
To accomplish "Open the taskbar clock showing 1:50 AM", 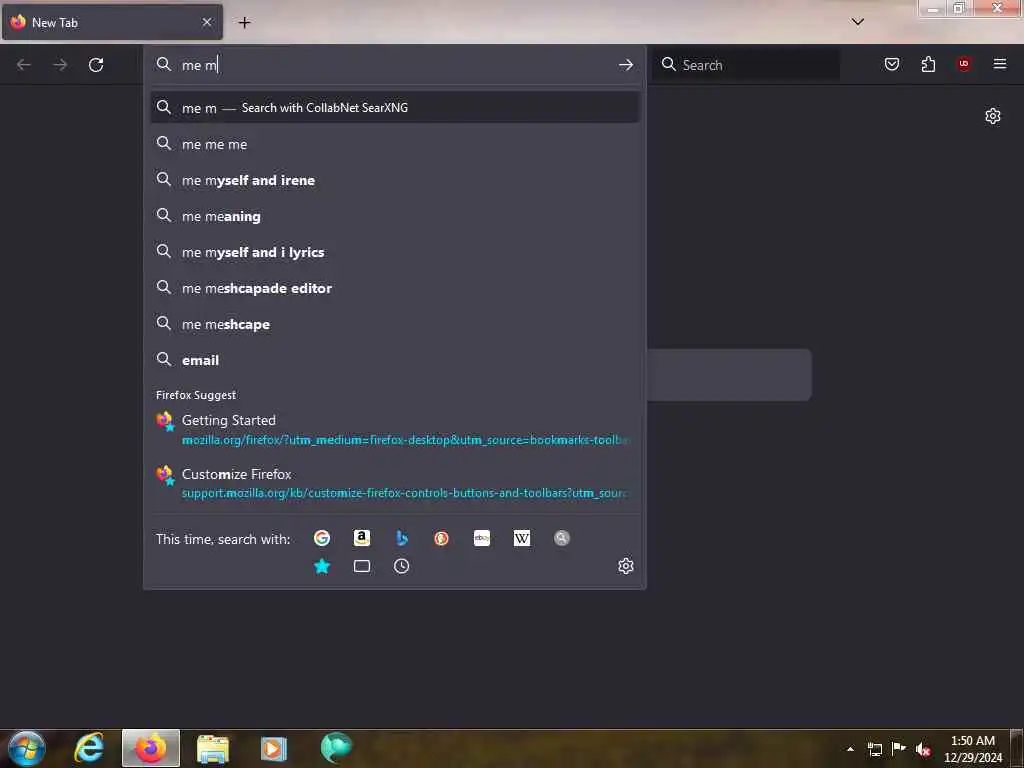I will tap(973, 749).
